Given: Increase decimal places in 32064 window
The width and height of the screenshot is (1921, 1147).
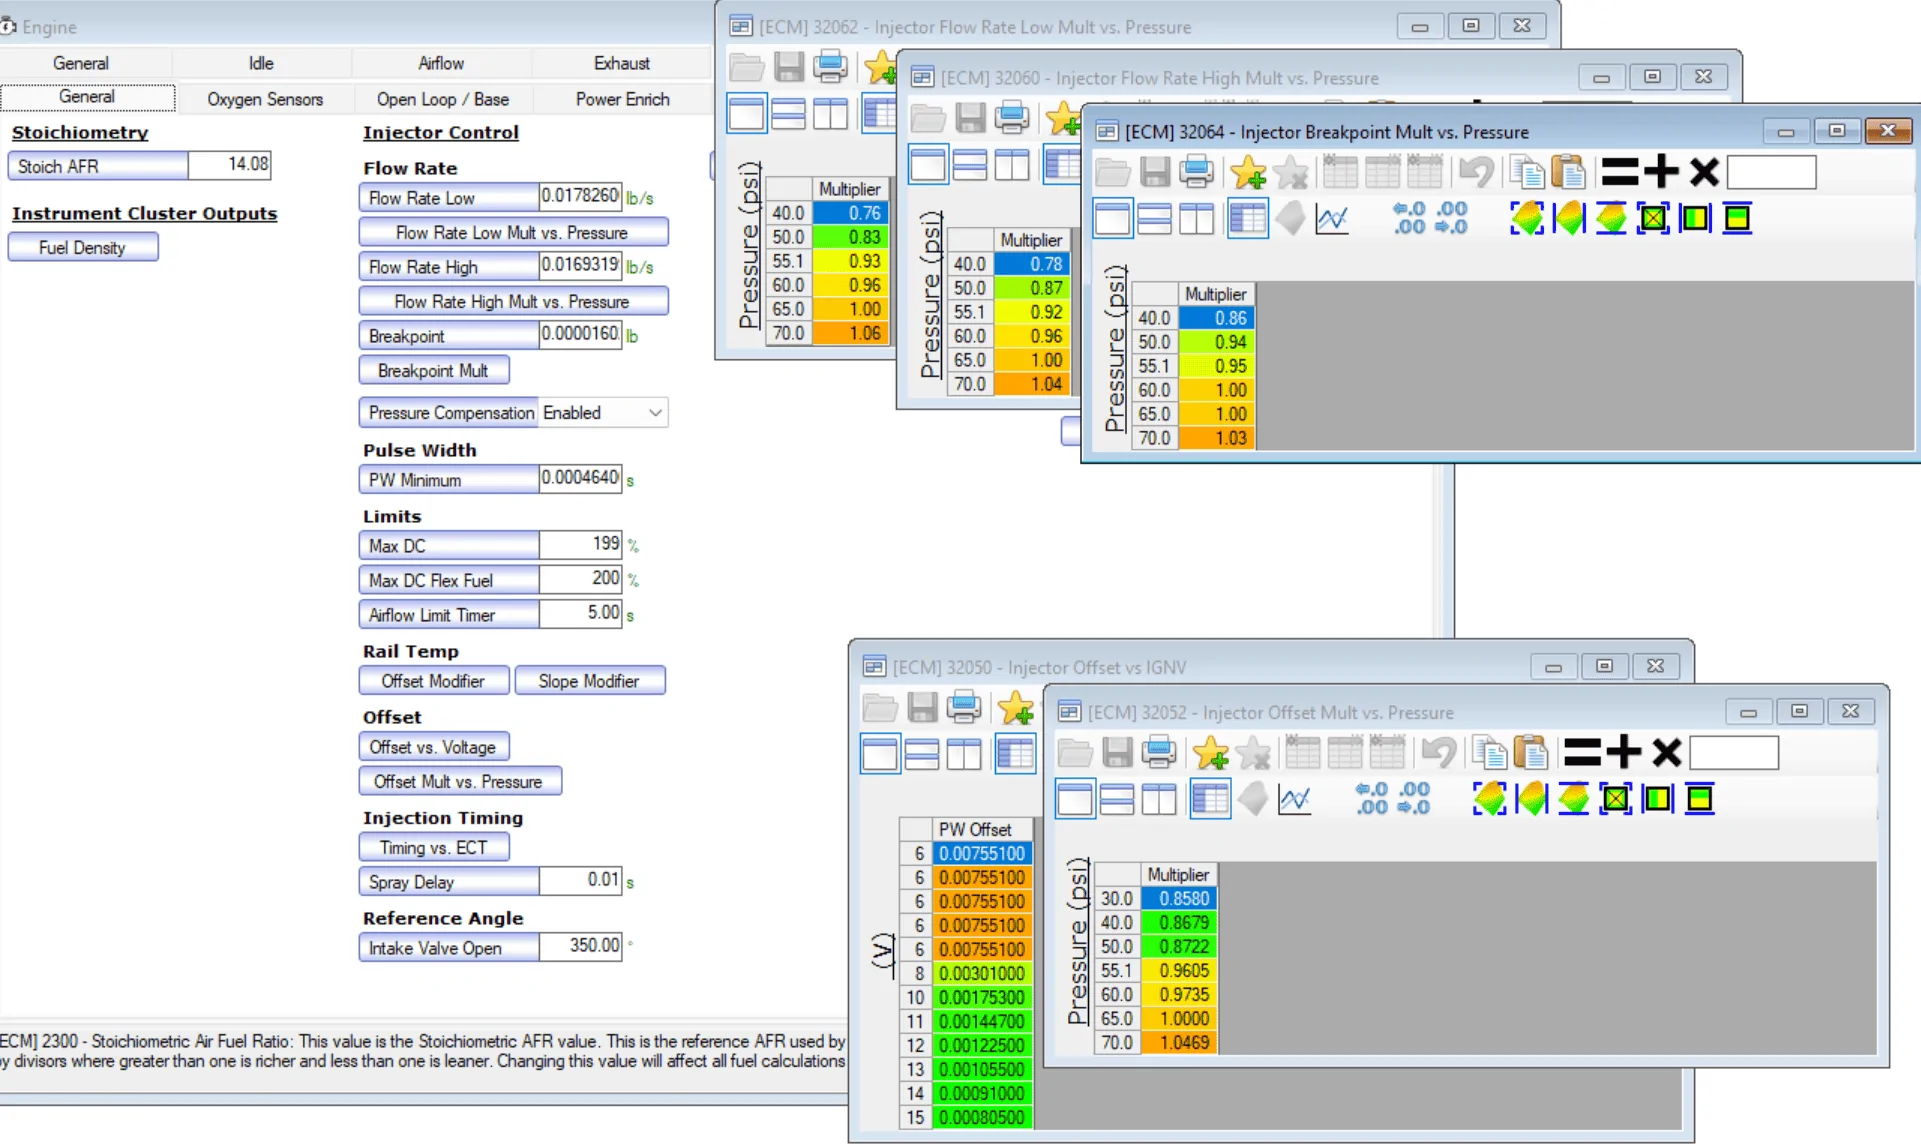Looking at the screenshot, I should (1451, 218).
